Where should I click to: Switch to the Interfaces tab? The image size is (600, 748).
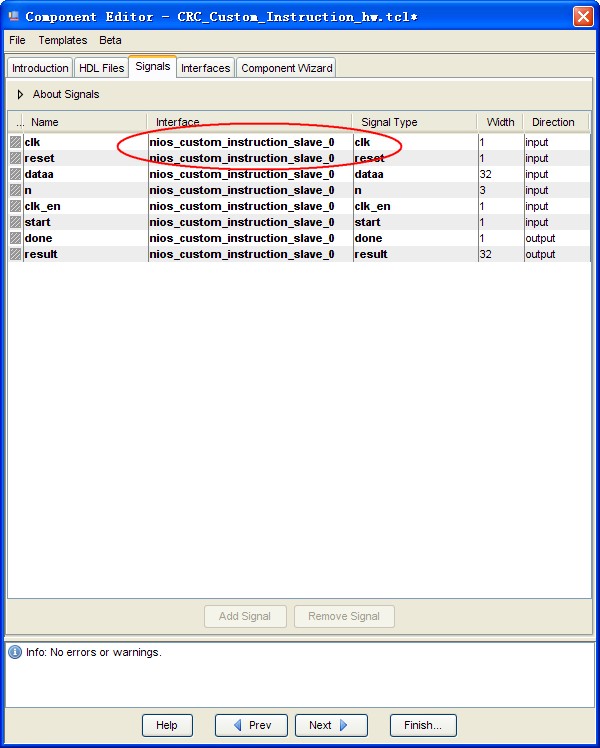tap(206, 68)
